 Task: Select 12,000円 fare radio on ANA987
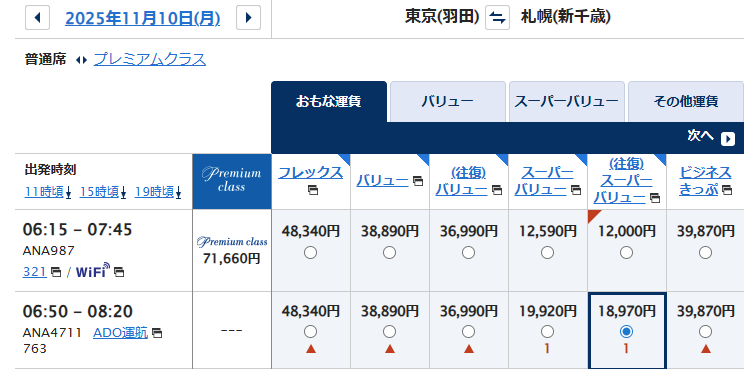(626, 253)
